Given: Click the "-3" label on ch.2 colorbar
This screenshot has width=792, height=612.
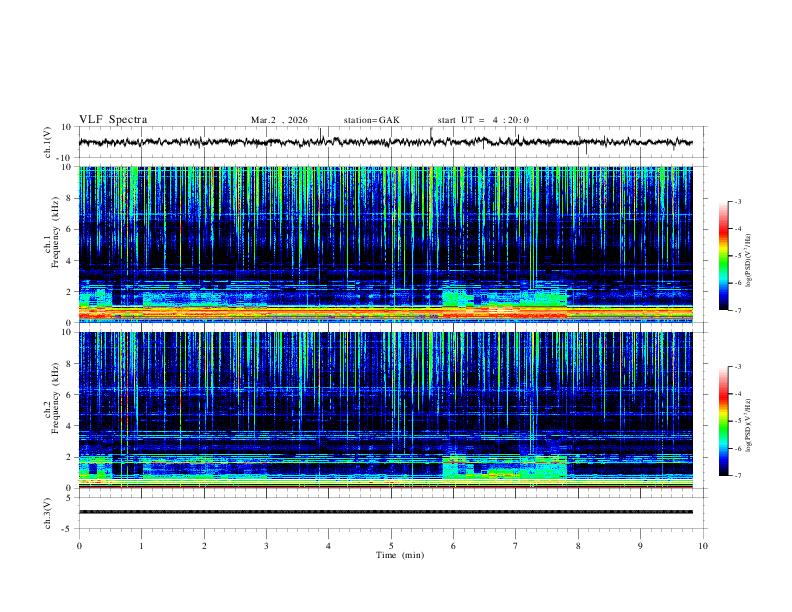Looking at the screenshot, I should (737, 367).
